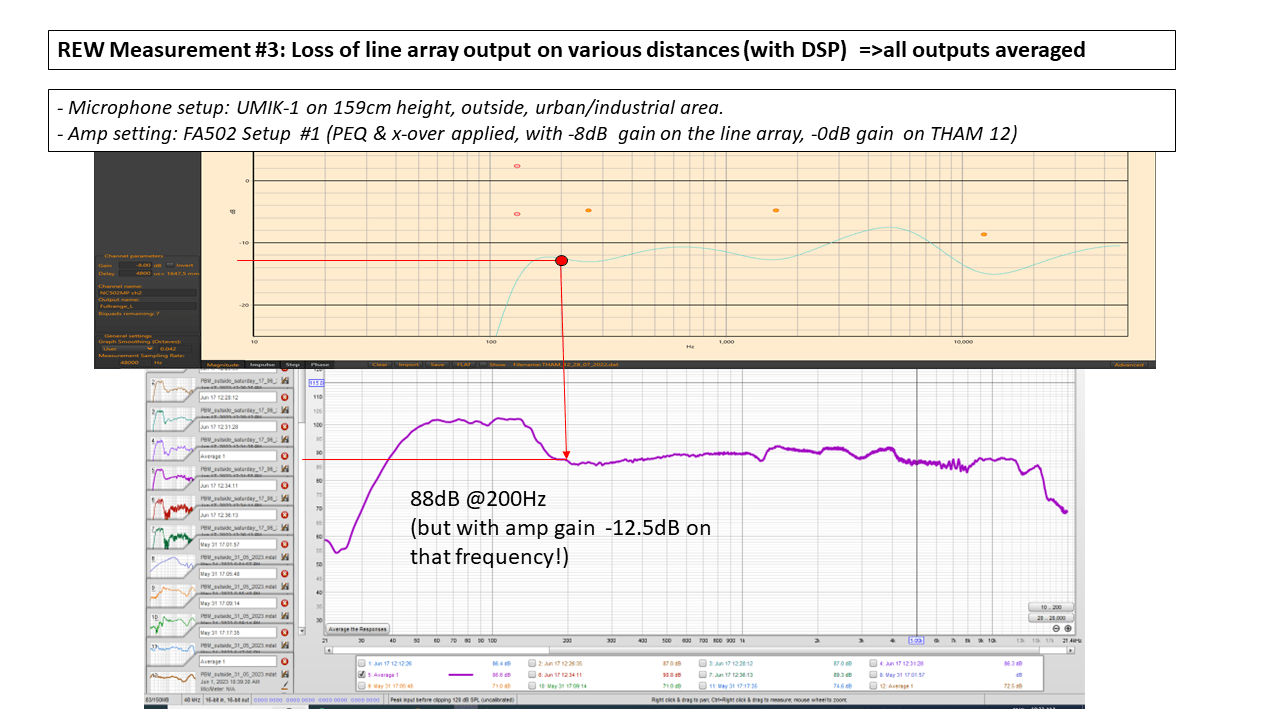Uncheck trace 5: Average 1 checkbox

(x=362, y=675)
